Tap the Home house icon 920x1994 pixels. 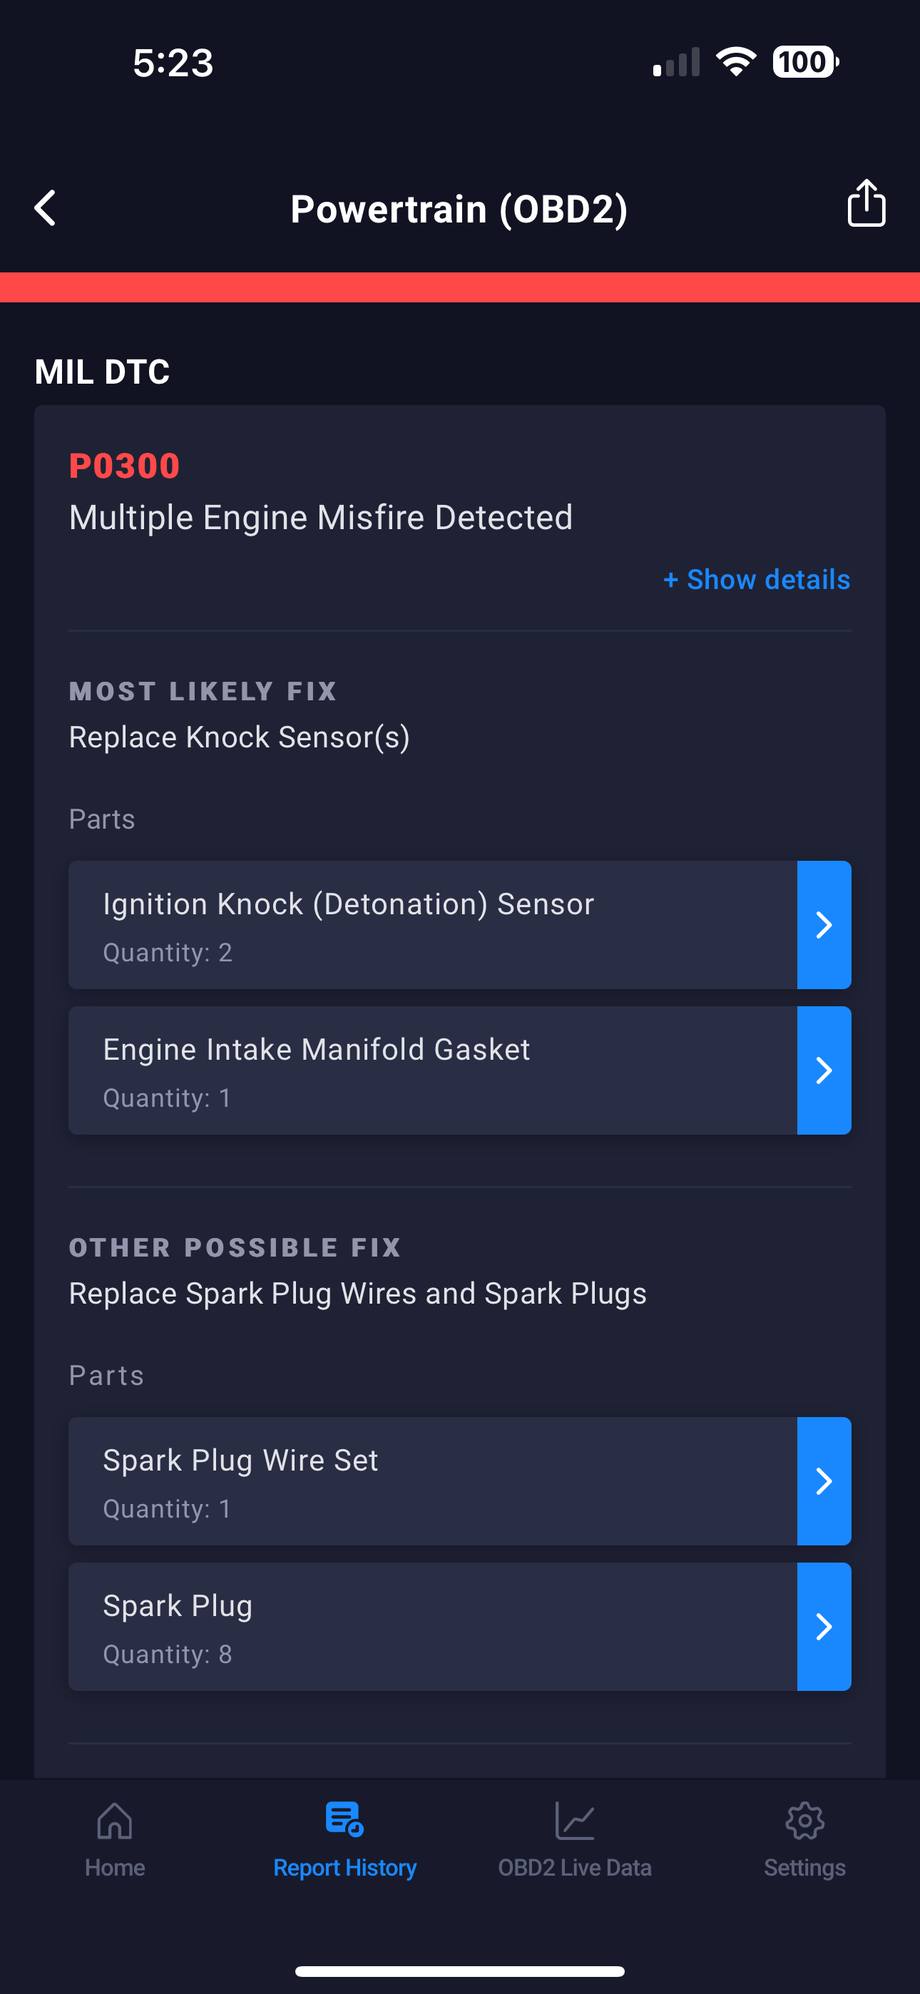115,1821
